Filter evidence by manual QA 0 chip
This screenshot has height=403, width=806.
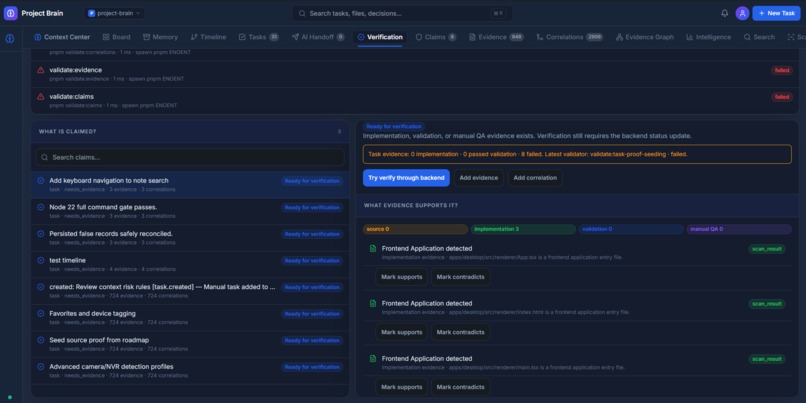[739, 229]
